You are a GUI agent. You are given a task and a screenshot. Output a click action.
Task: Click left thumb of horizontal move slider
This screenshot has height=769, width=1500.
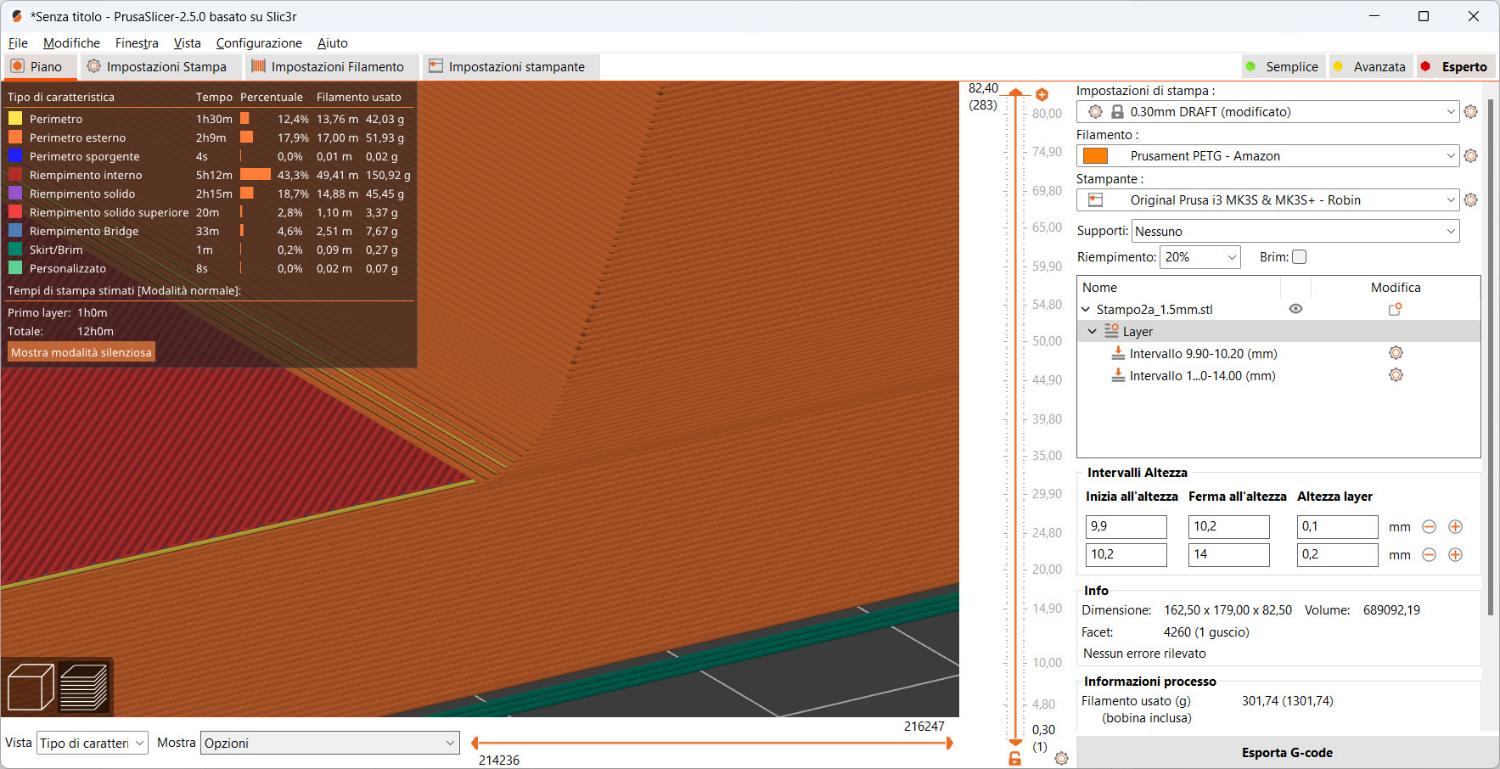coord(477,743)
